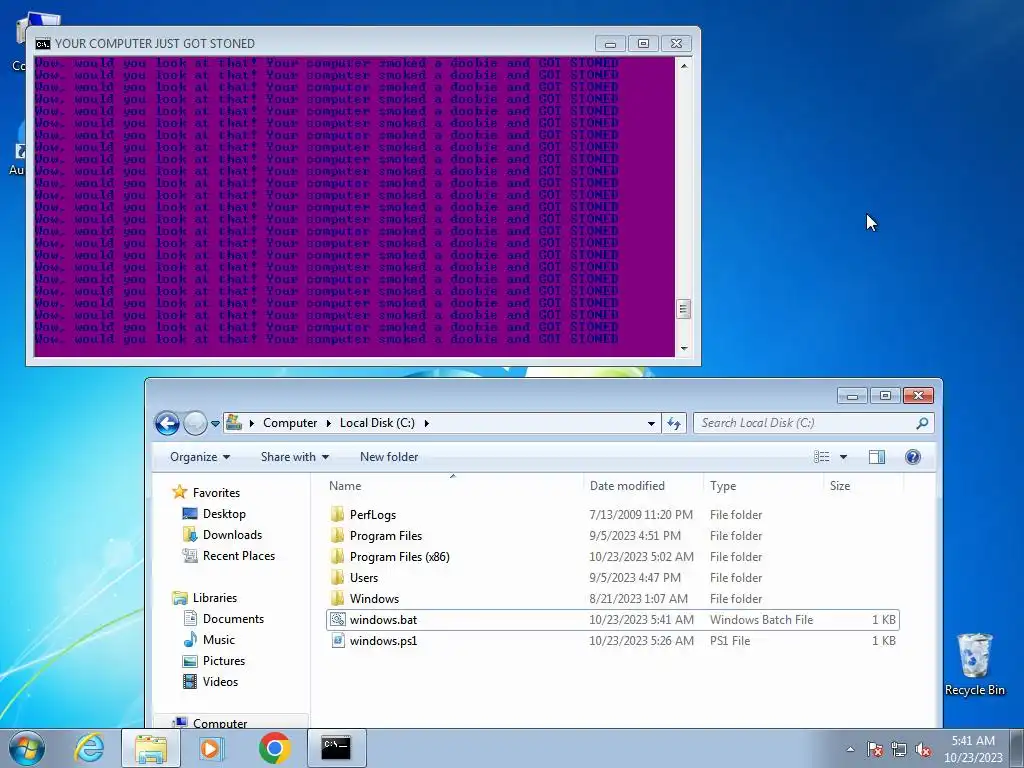Open Explorer help question mark icon
The width and height of the screenshot is (1024, 768).
(913, 457)
